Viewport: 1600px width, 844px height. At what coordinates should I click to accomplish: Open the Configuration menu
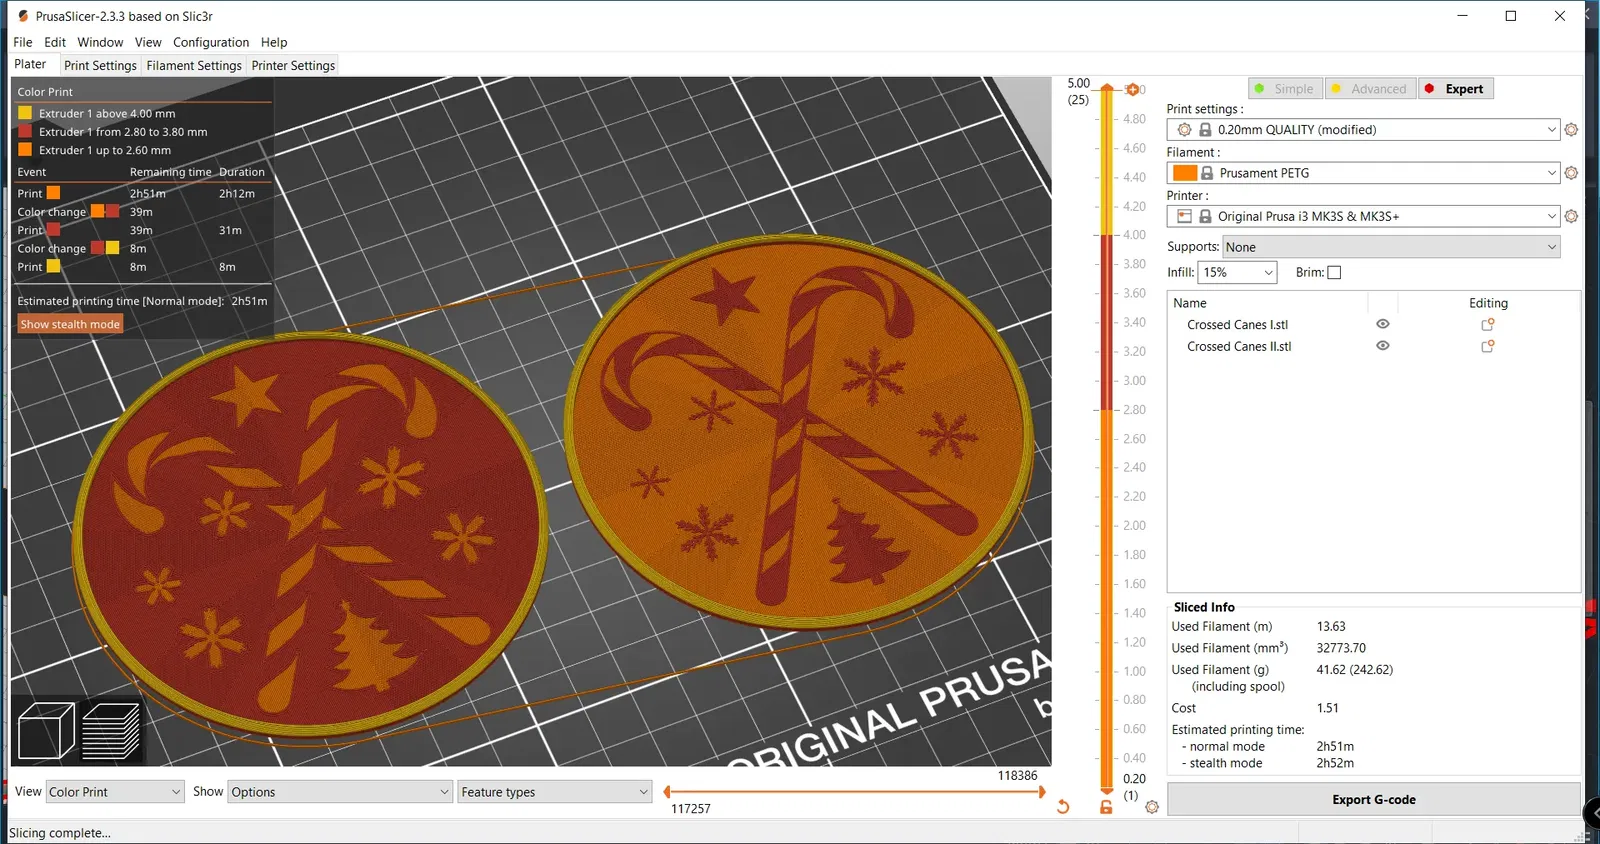(211, 42)
